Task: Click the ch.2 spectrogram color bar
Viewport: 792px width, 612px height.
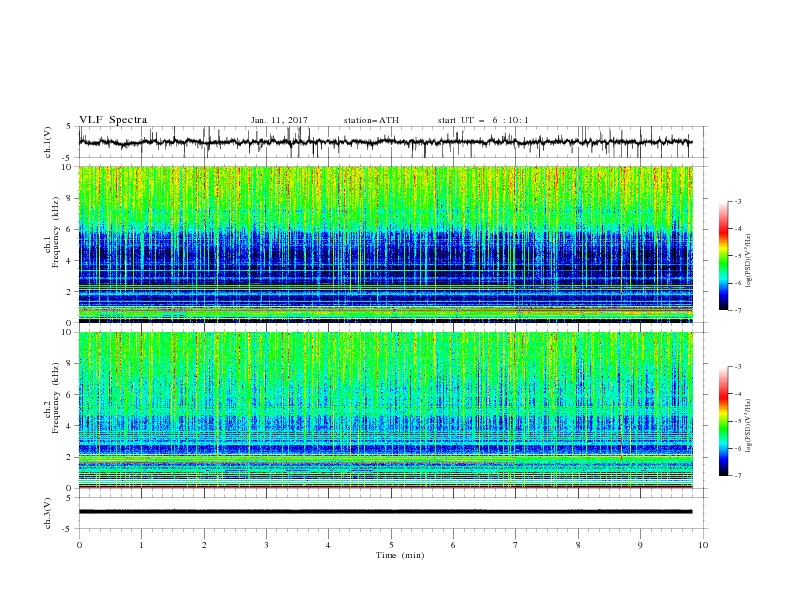Action: (723, 421)
